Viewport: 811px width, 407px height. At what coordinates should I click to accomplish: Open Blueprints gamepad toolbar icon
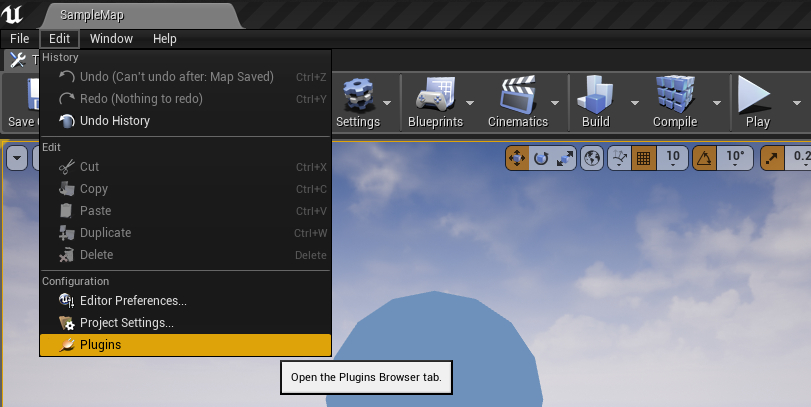(435, 95)
